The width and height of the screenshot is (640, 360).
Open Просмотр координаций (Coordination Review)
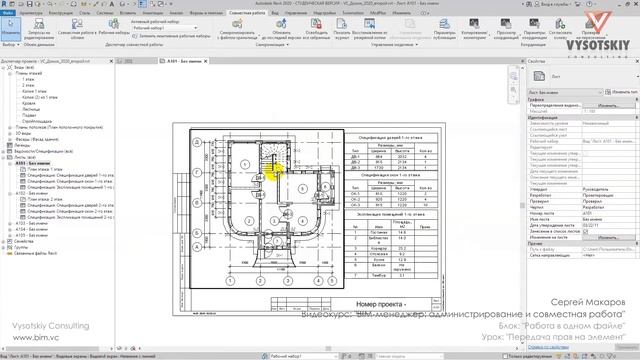[506, 29]
